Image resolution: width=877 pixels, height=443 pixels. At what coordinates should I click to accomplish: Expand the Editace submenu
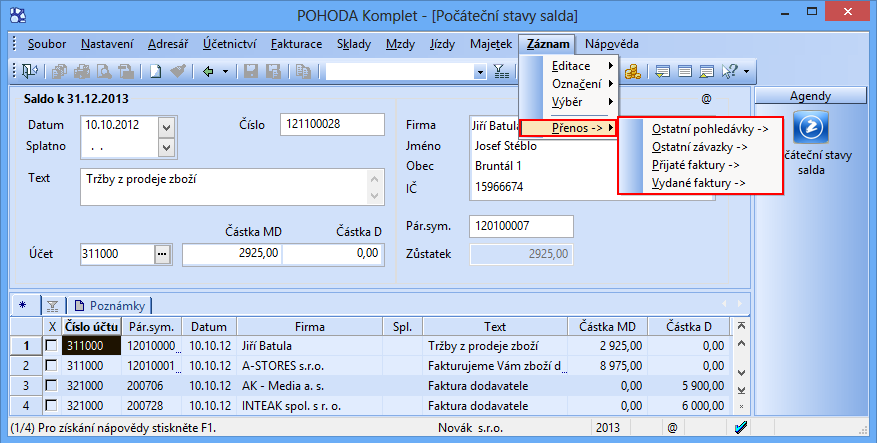click(x=582, y=66)
